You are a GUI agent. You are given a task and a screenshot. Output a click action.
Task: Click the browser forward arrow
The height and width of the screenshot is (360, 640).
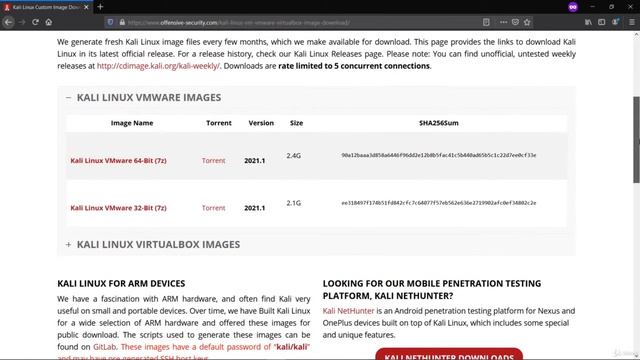[x=22, y=22]
